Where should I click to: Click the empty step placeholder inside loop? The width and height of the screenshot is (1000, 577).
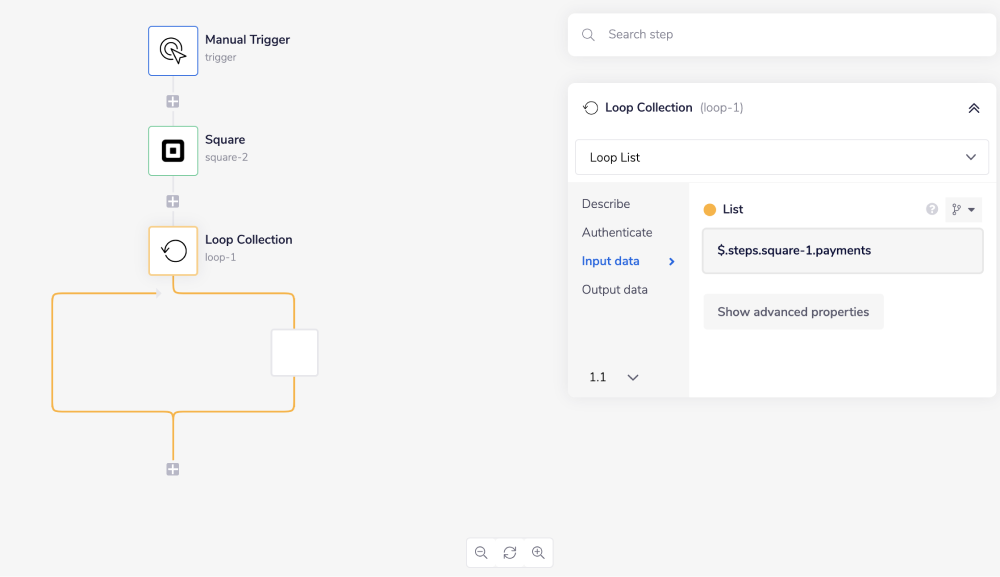click(x=294, y=353)
